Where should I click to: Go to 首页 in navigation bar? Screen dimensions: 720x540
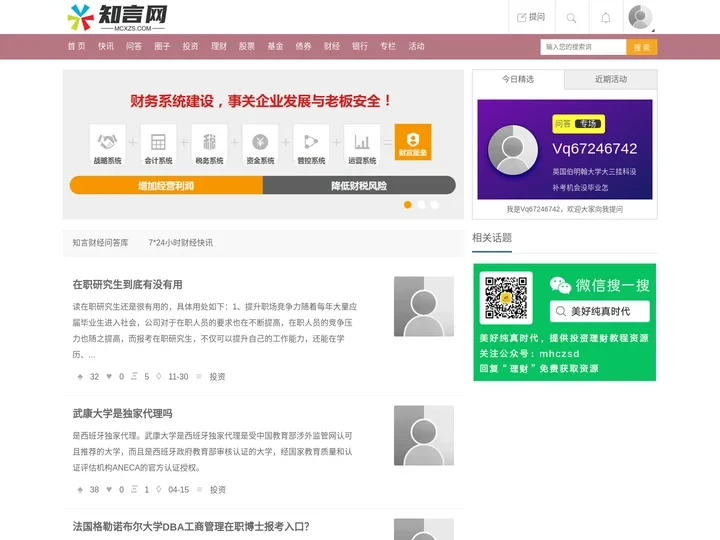point(76,46)
